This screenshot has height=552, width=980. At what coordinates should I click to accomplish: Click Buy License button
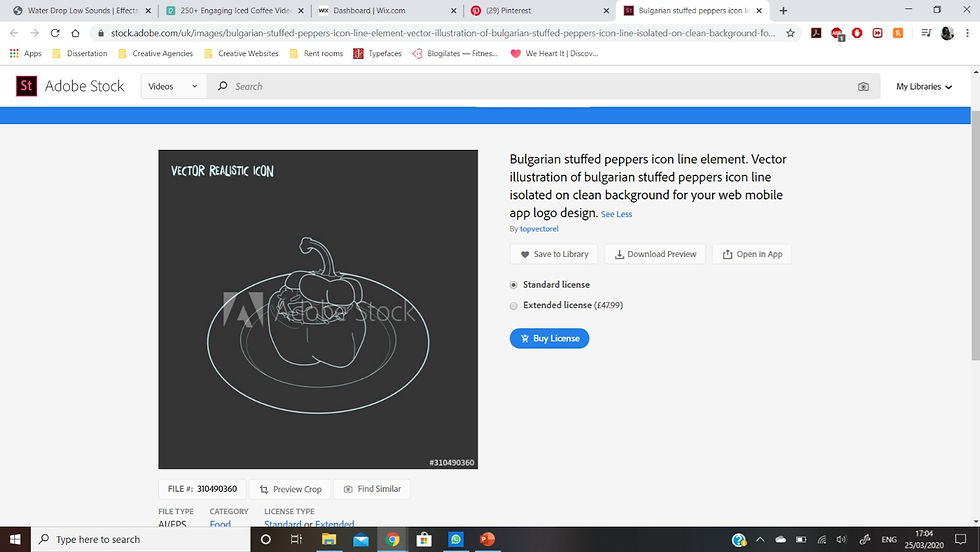pyautogui.click(x=549, y=338)
